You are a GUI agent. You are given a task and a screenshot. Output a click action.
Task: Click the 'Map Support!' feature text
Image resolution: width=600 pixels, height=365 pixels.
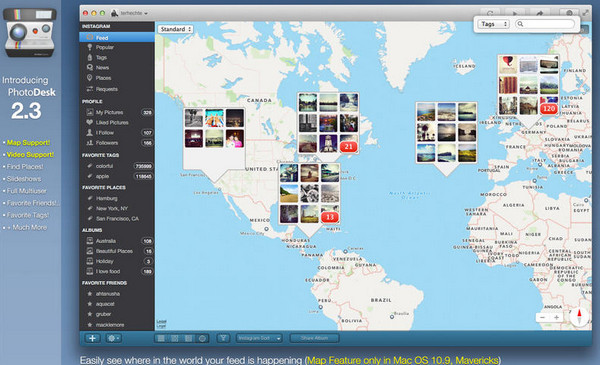tap(29, 143)
